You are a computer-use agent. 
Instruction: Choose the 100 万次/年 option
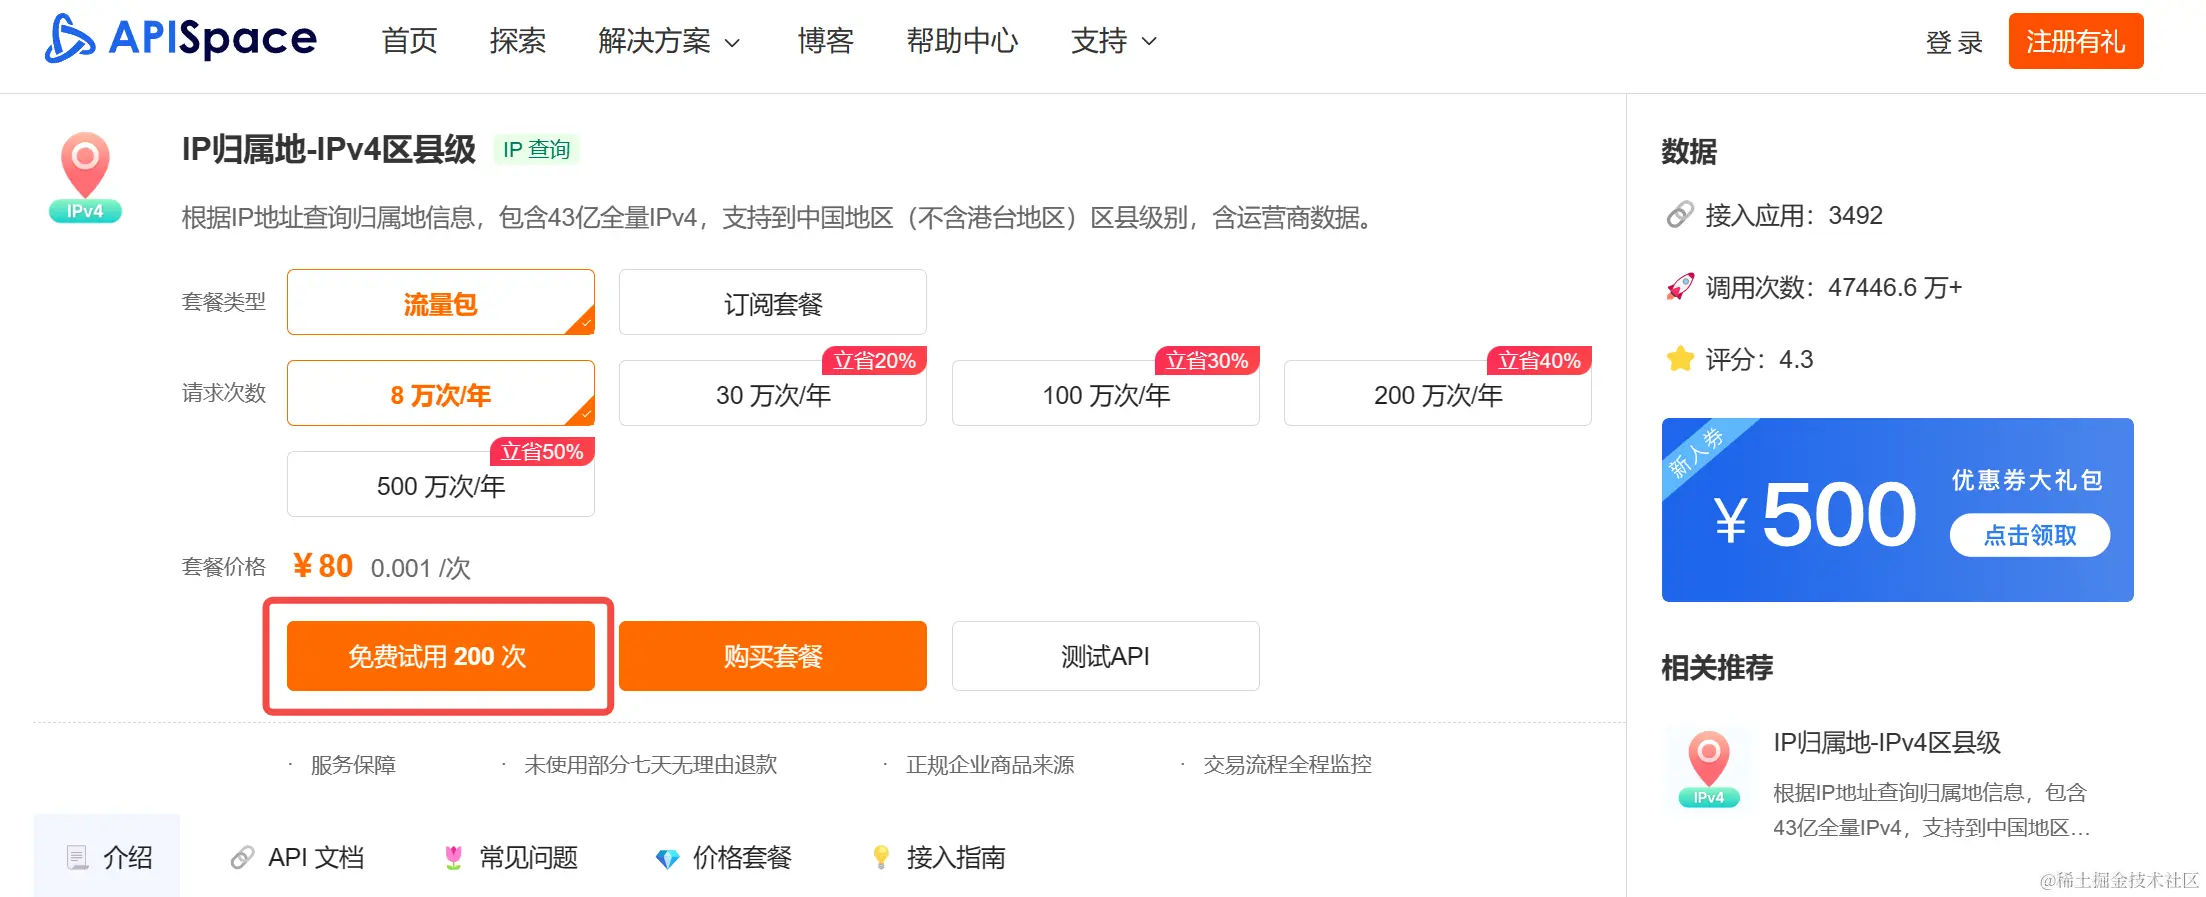coord(1106,393)
